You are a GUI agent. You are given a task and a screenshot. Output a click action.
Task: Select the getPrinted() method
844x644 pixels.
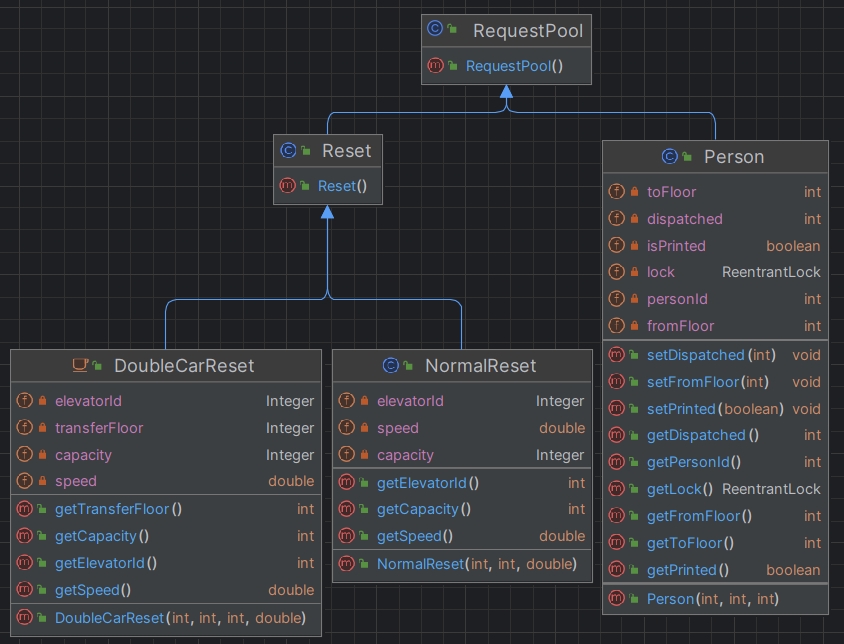715,570
